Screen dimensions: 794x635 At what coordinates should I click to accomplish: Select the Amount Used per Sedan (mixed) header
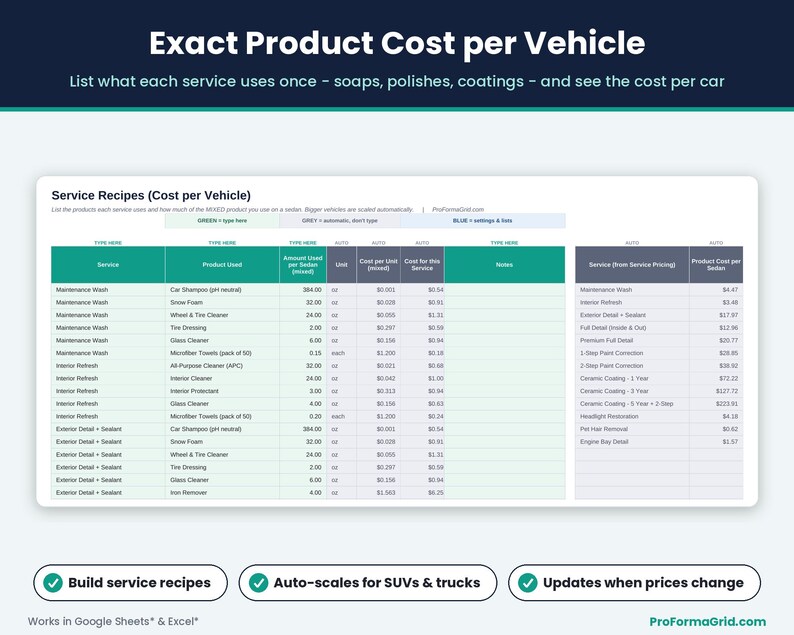(303, 265)
